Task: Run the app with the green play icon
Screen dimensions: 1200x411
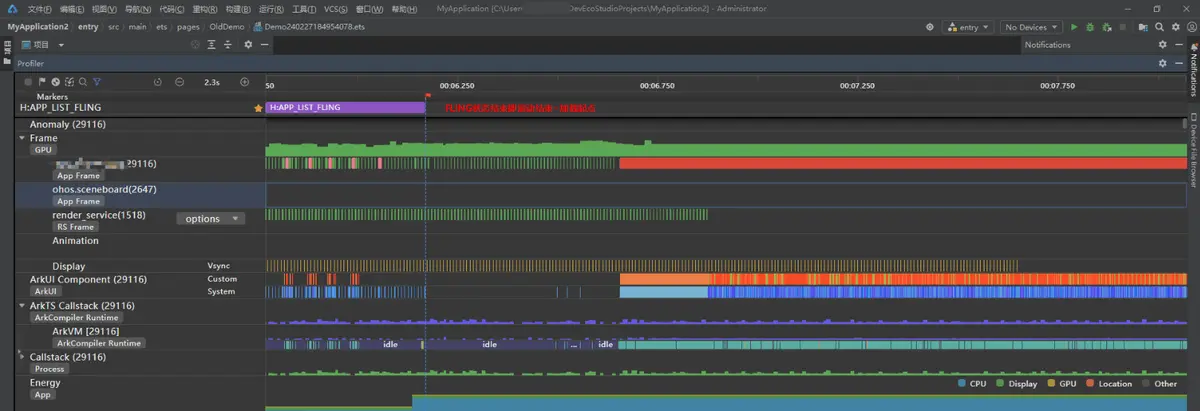Action: [1074, 27]
